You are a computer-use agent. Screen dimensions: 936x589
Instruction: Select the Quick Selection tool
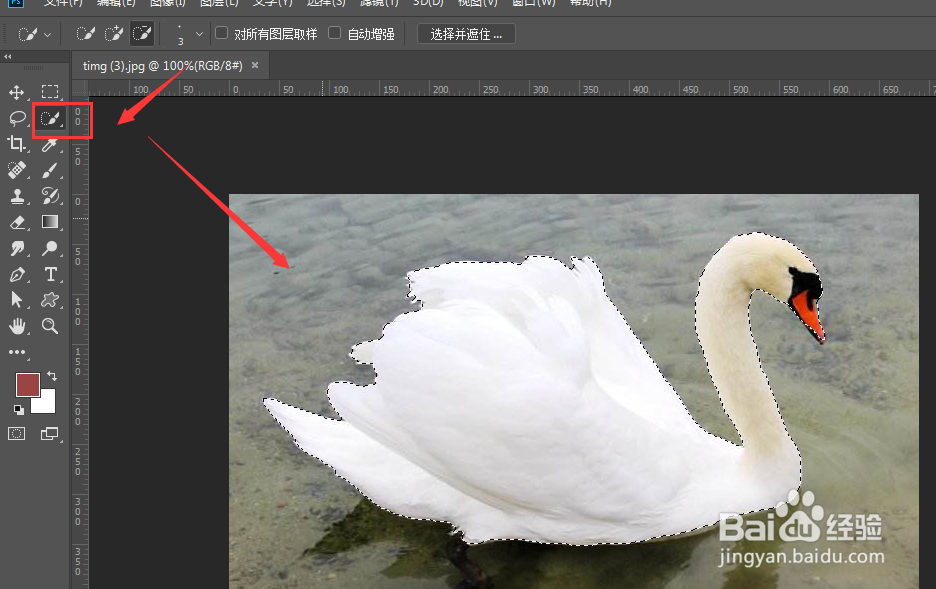[x=50, y=118]
